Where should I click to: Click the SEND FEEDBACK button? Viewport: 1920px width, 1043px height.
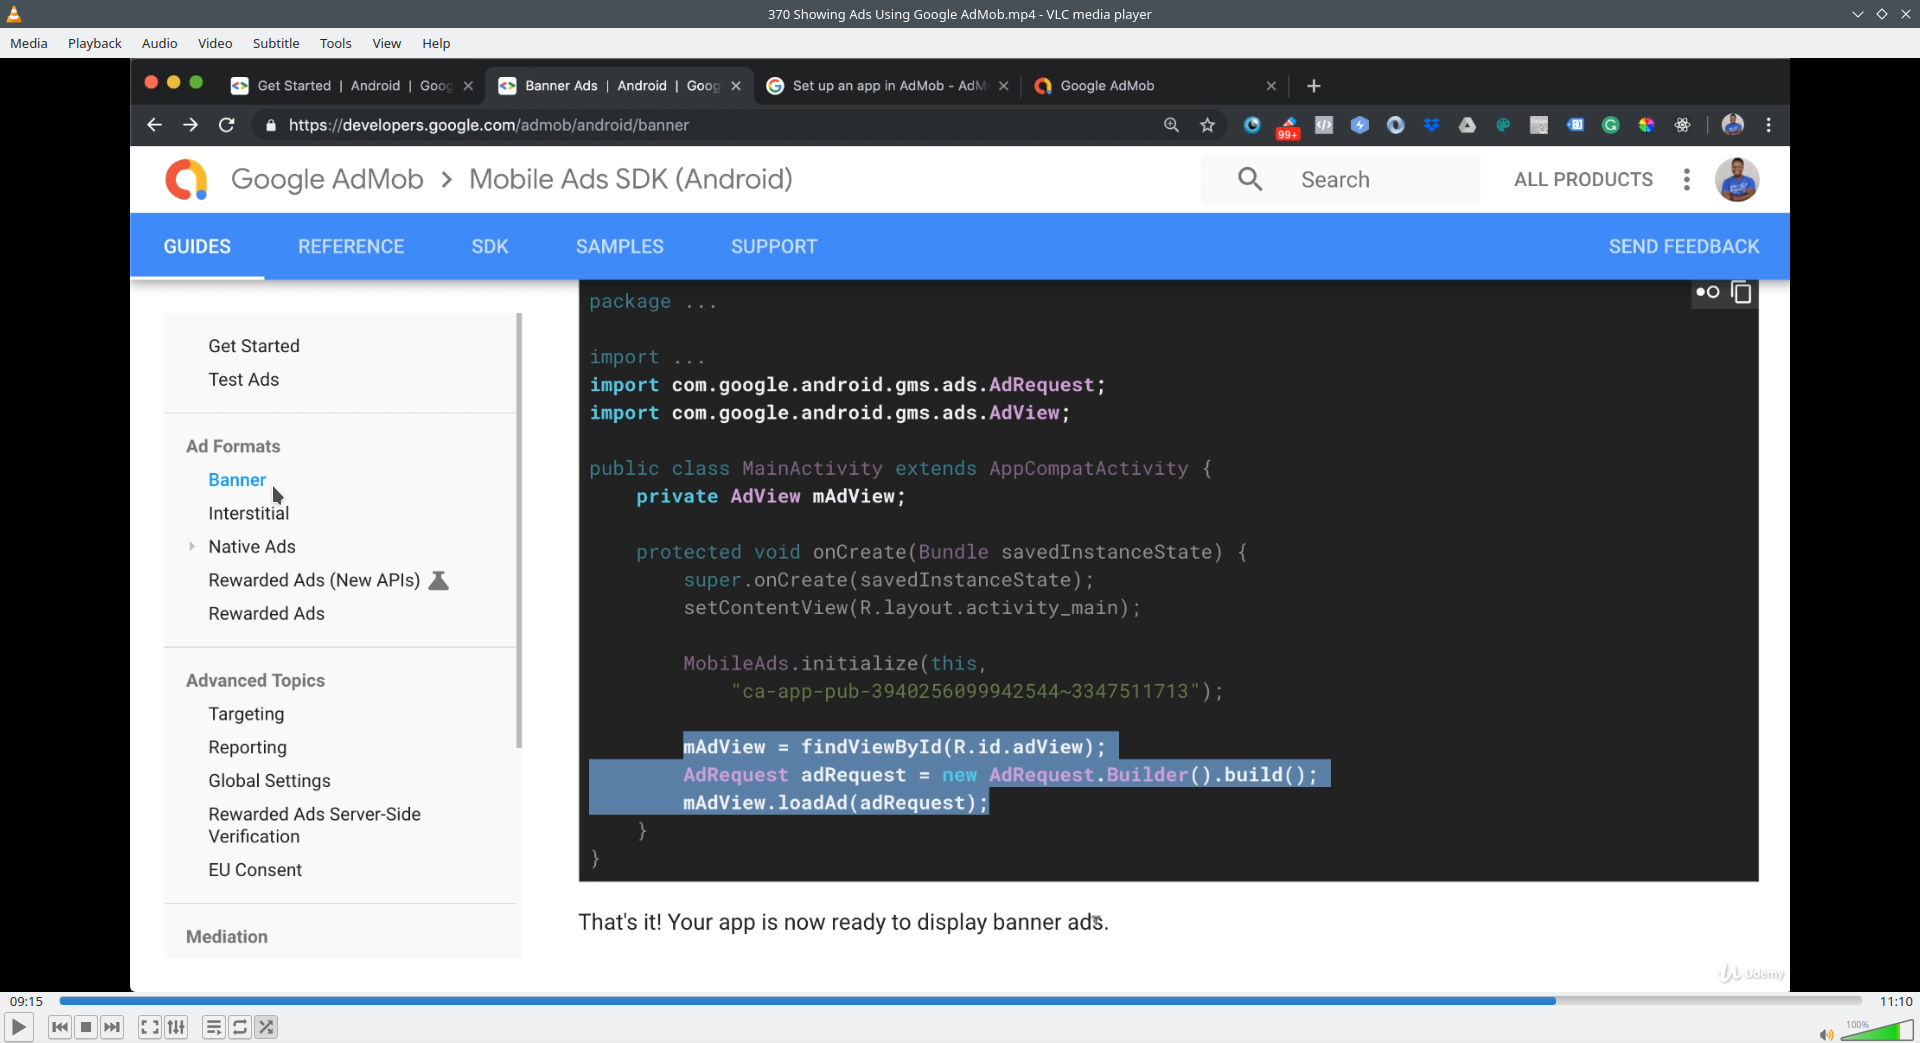[1684, 247]
